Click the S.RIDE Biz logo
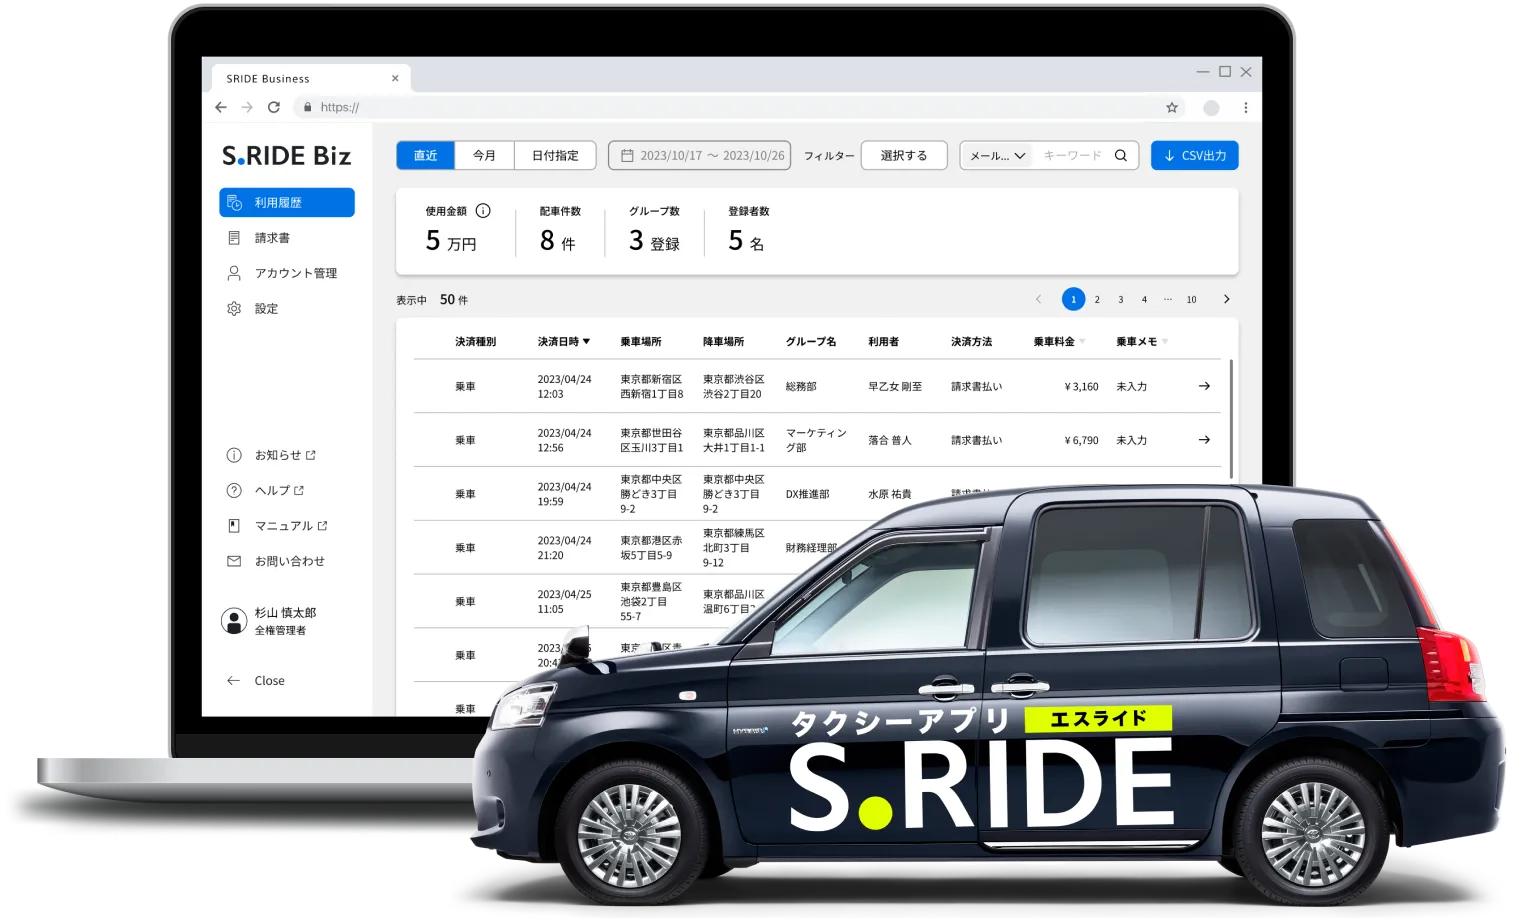Screen dimensions: 1522x918 coord(286,156)
